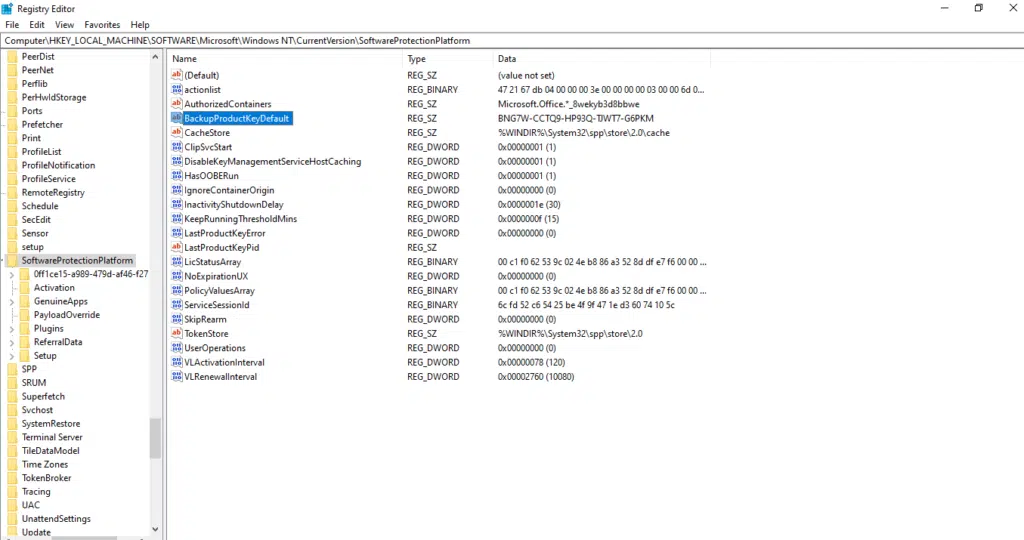1024x540 pixels.
Task: Select the ServiceSessionId value name
Action: coord(217,305)
